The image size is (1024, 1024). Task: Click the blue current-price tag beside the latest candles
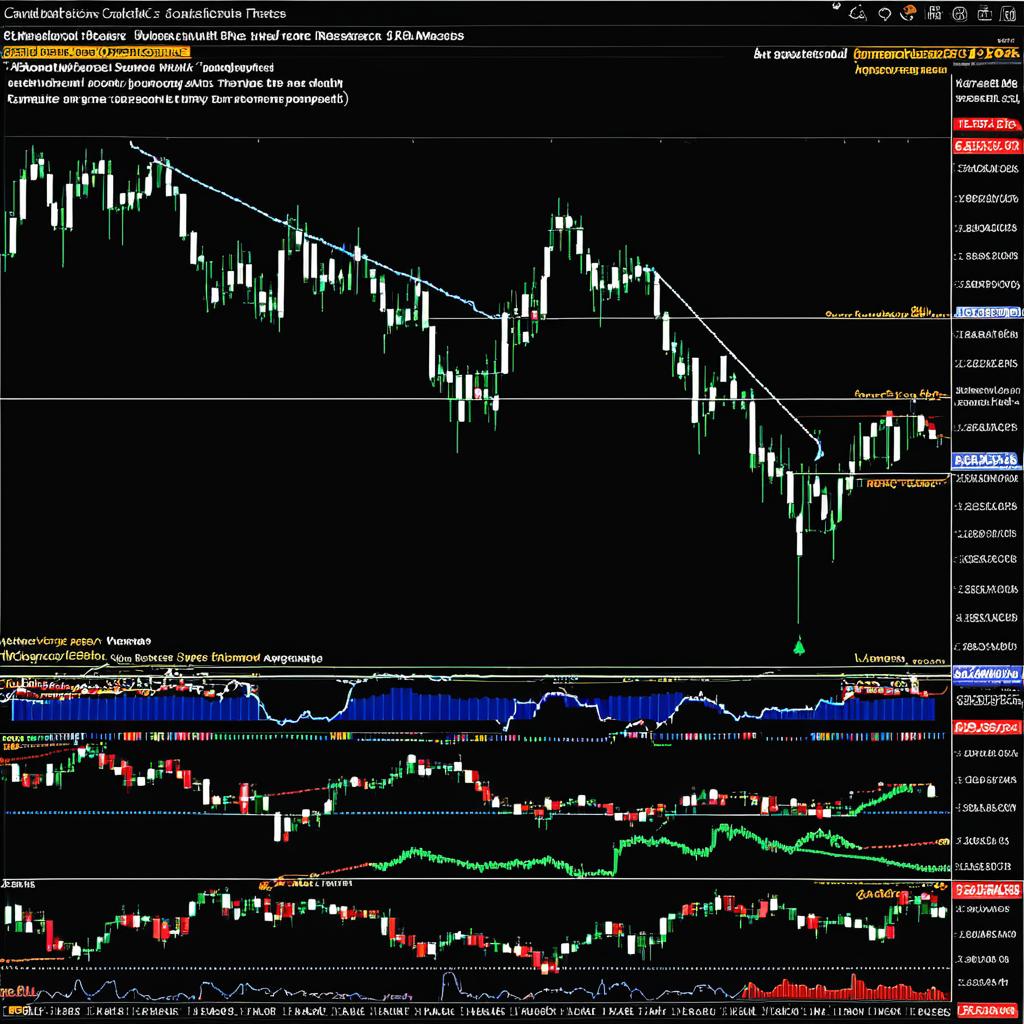(x=985, y=460)
